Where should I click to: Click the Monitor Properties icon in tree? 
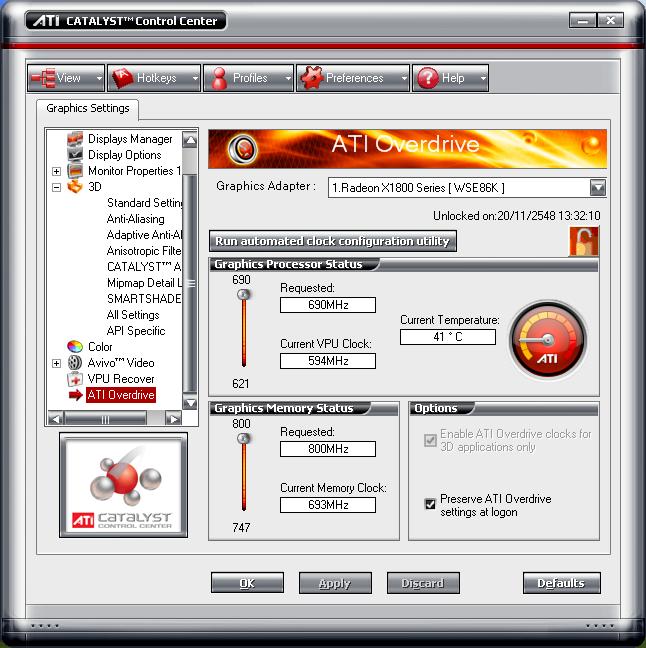click(x=75, y=171)
